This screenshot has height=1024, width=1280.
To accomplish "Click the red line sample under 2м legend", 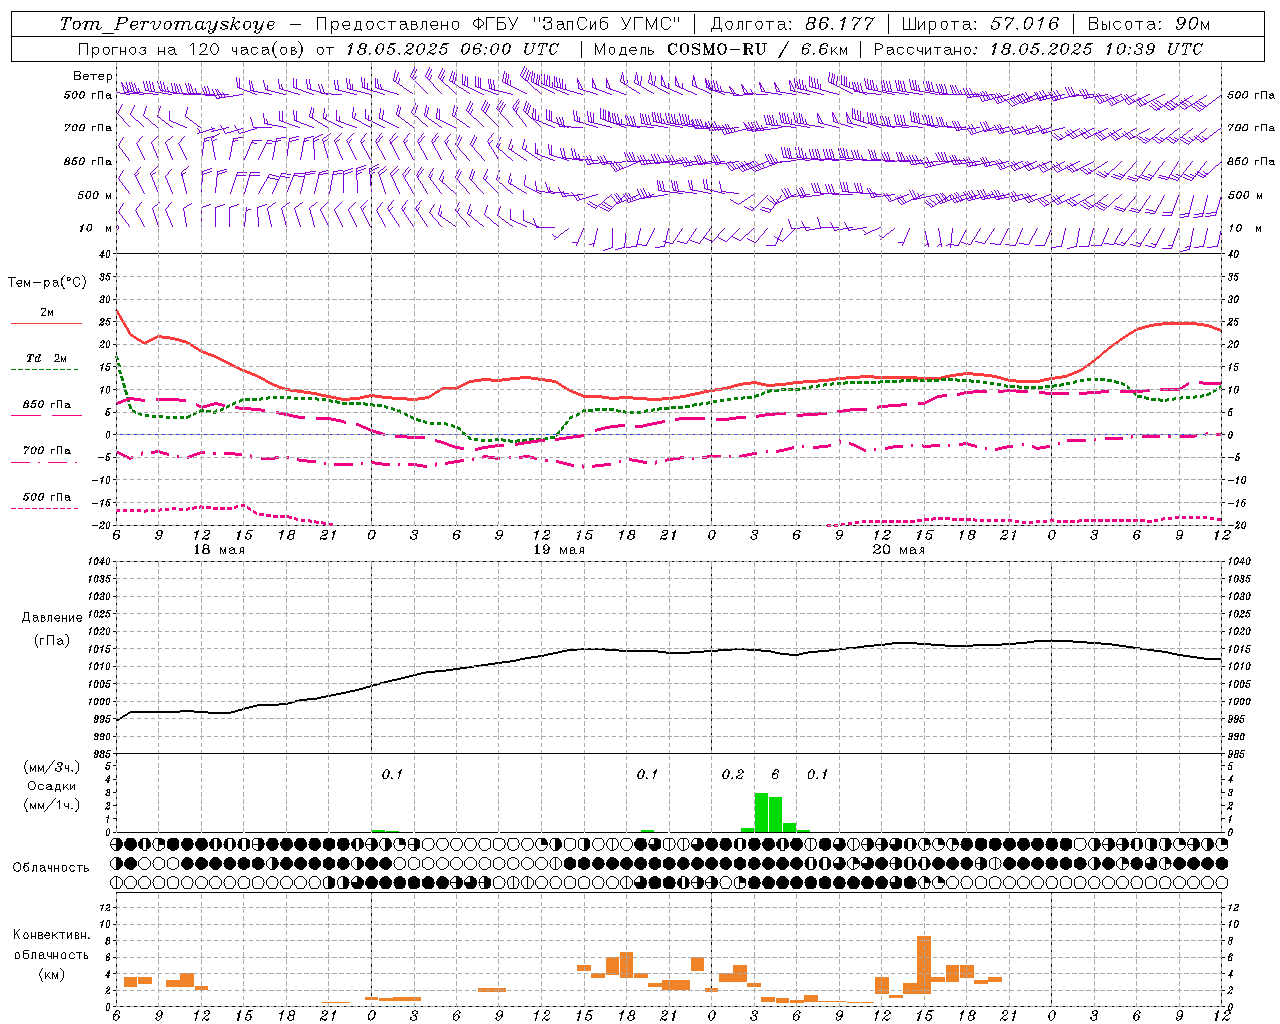I will point(46,324).
